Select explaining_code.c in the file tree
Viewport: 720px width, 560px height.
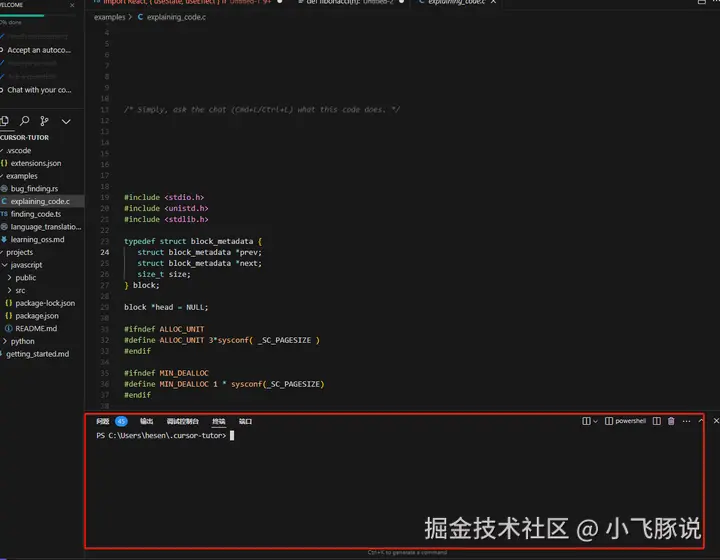[x=40, y=201]
